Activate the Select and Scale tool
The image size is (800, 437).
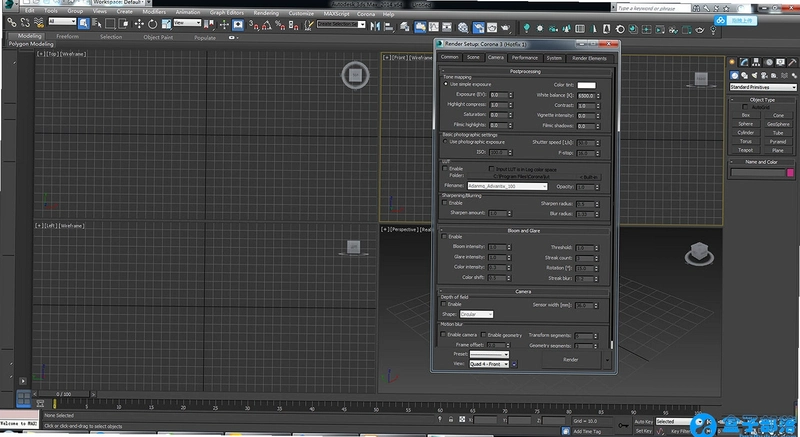(x=166, y=24)
